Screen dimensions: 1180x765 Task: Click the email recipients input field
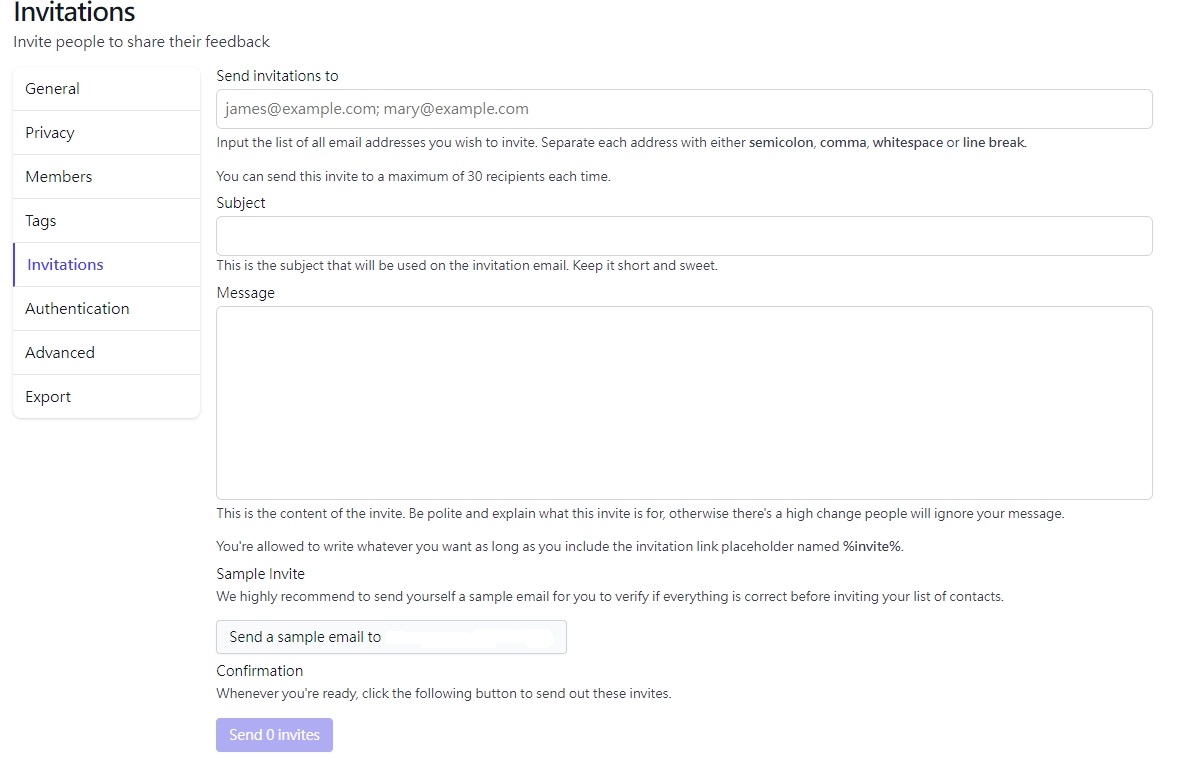click(683, 108)
